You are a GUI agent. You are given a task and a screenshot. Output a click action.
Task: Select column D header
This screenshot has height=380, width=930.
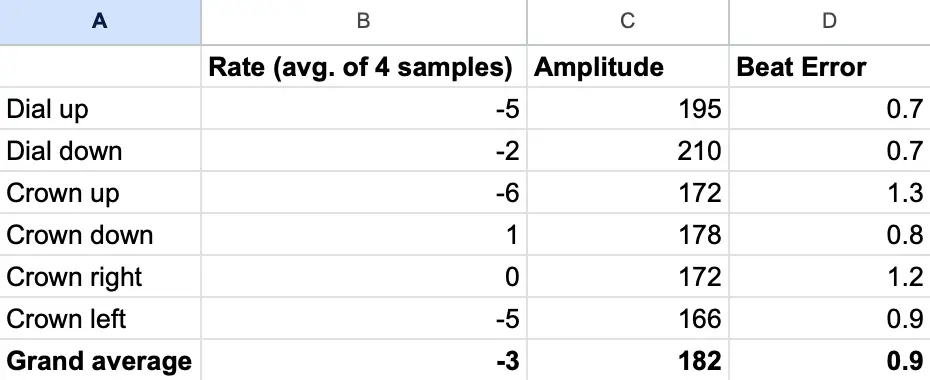(830, 22)
